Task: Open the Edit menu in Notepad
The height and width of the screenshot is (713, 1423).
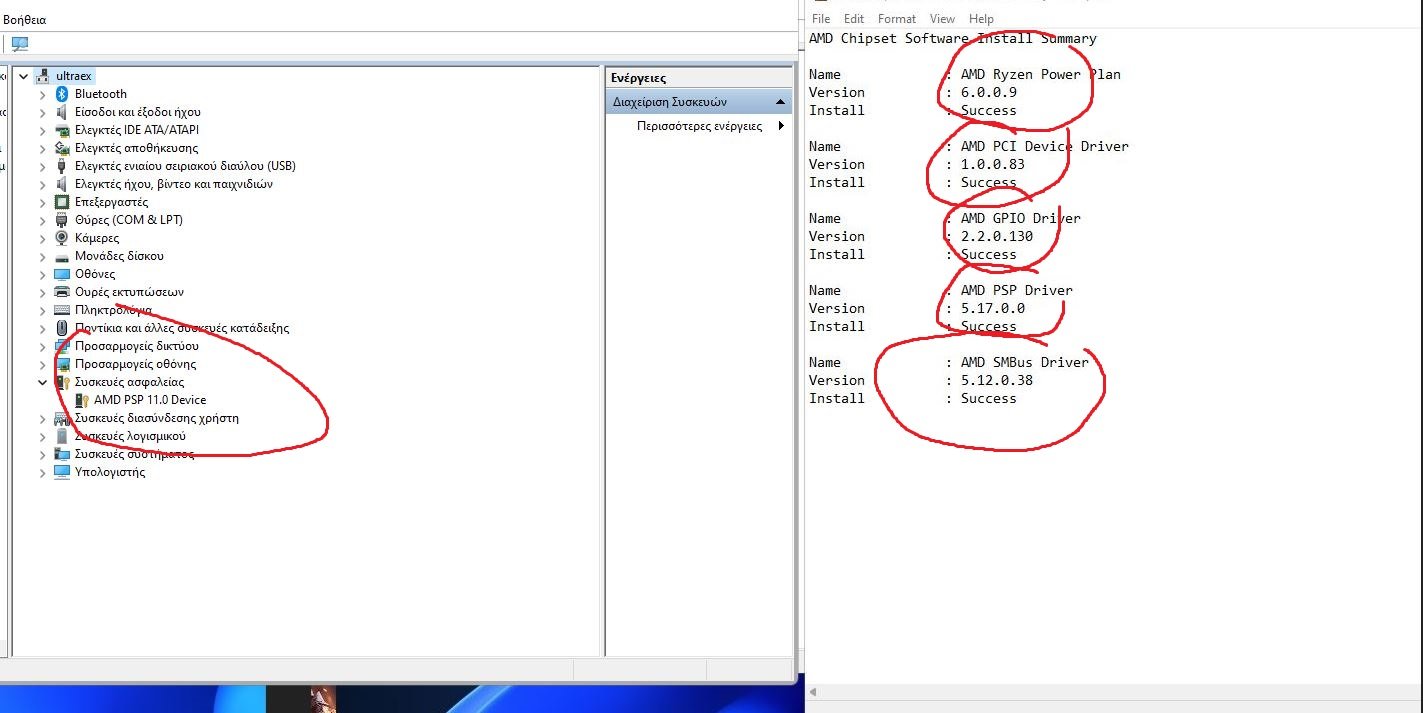Action: [x=854, y=19]
